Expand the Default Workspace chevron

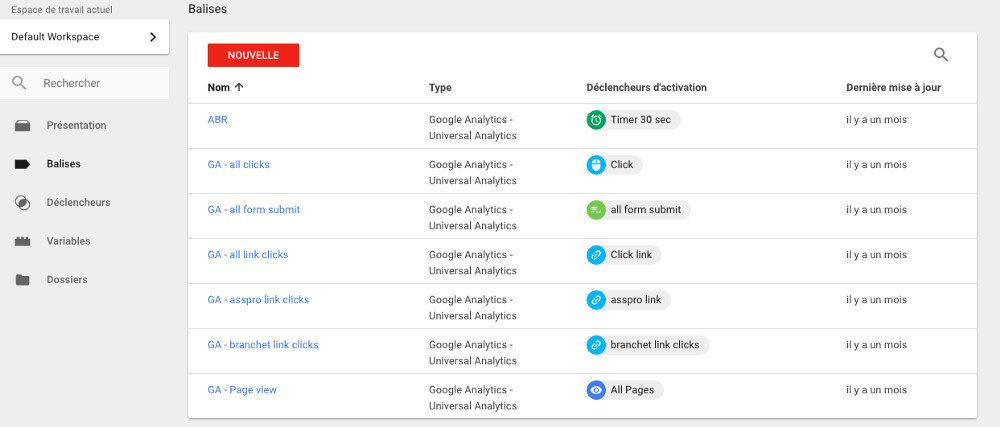coord(152,37)
